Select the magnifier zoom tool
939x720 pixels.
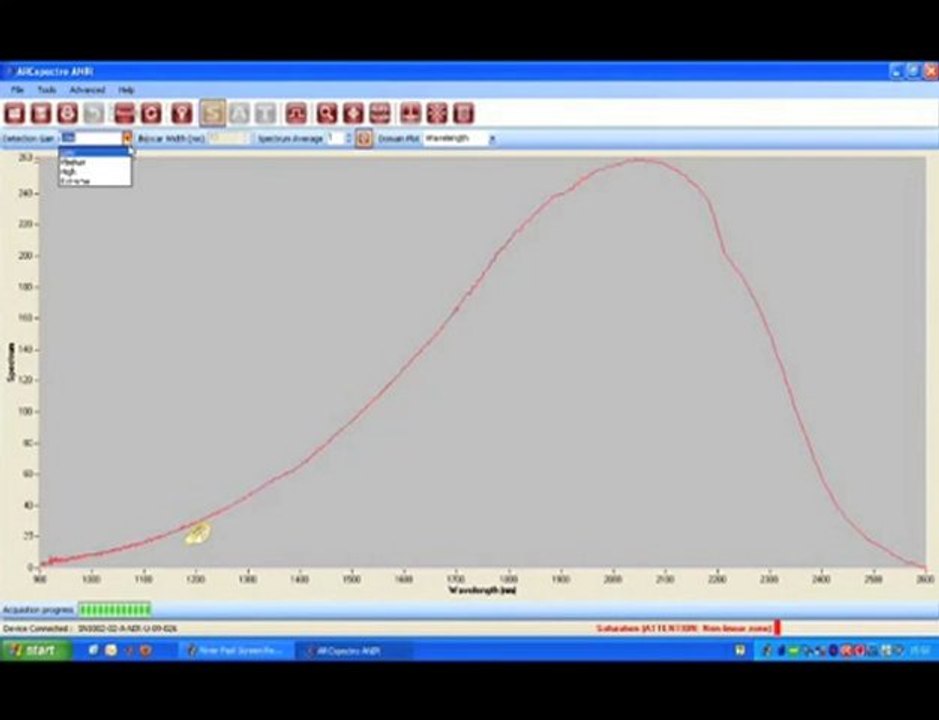(x=327, y=113)
